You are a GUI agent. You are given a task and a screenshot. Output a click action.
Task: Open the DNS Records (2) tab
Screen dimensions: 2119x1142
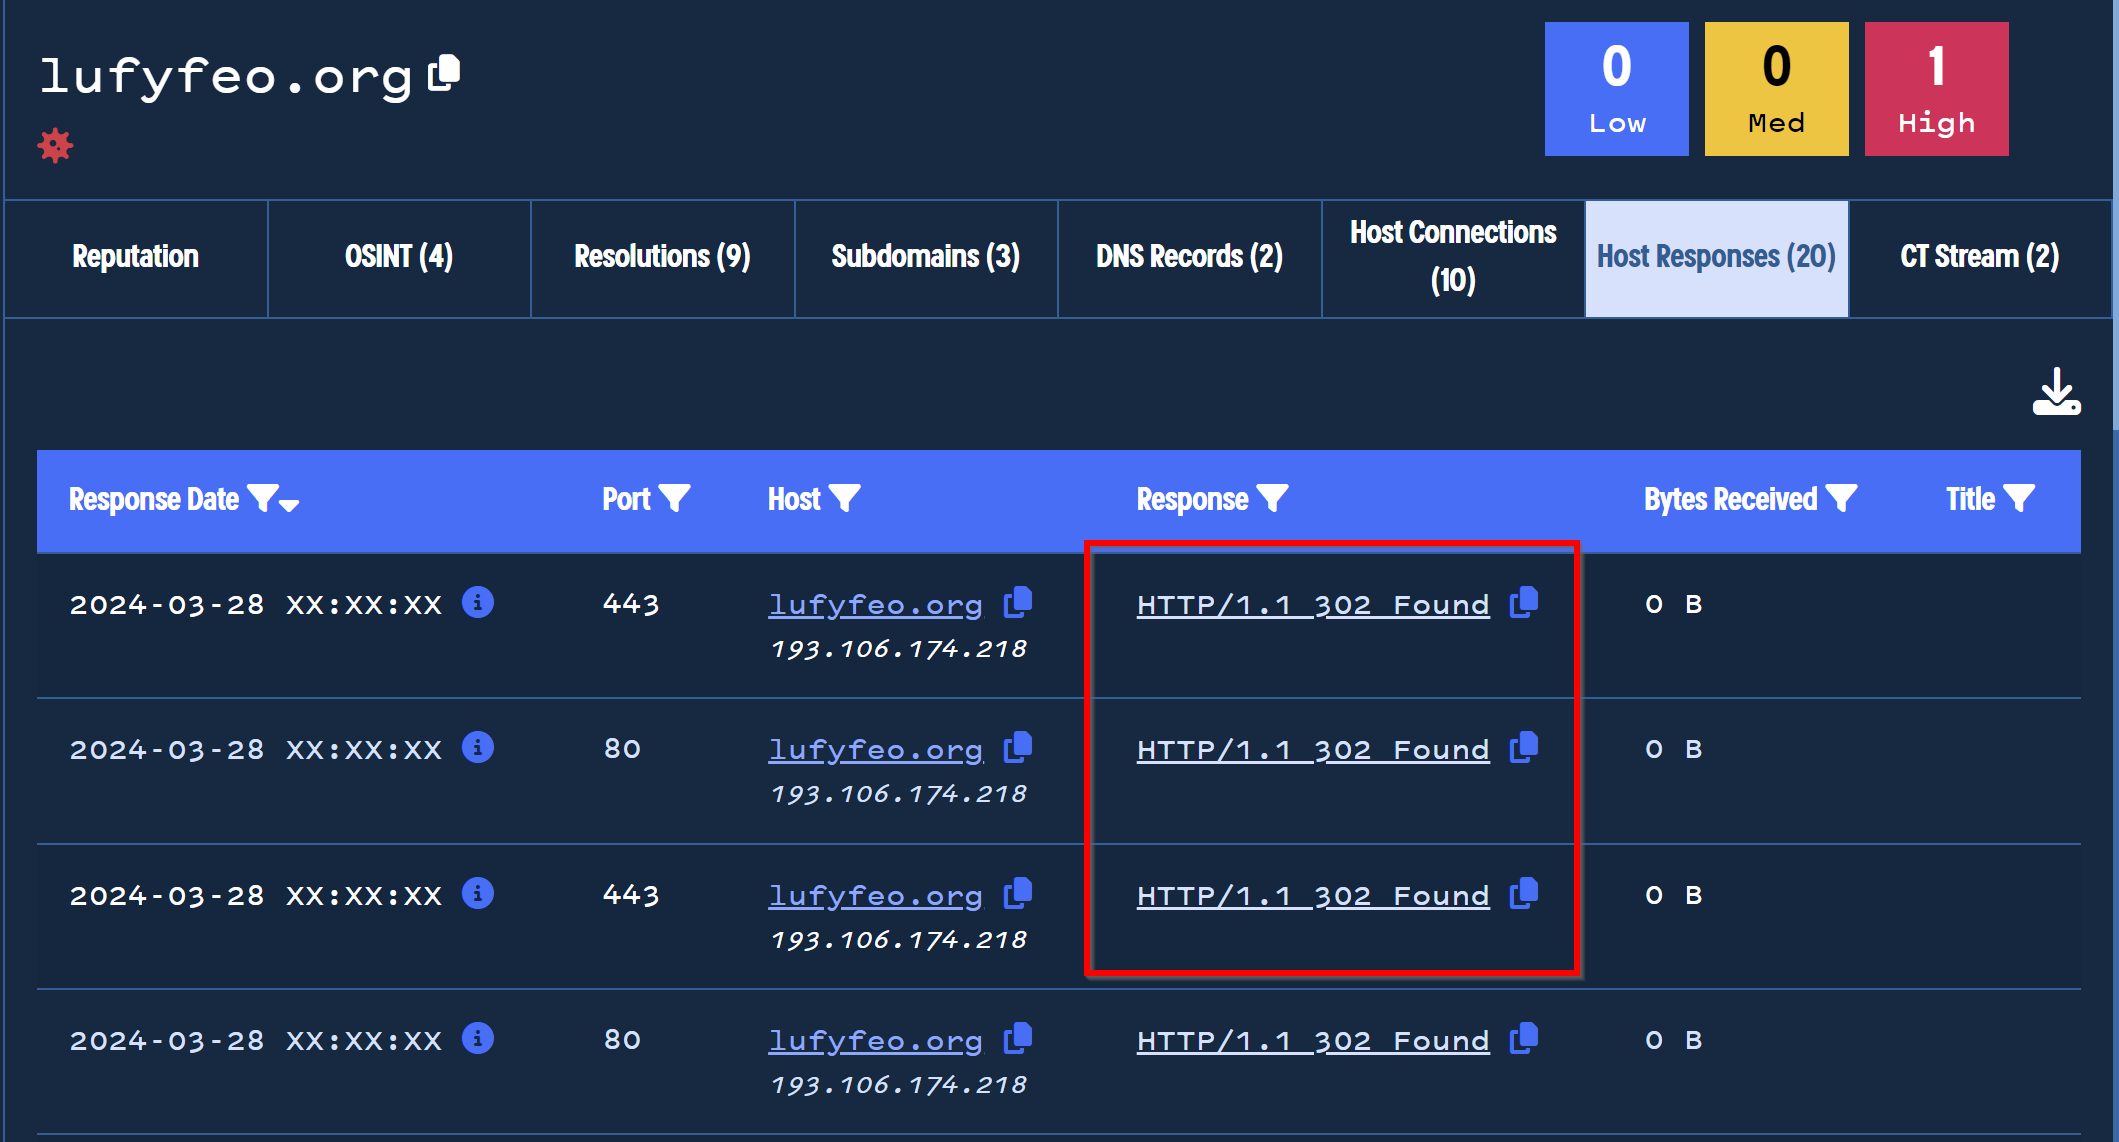(1189, 257)
